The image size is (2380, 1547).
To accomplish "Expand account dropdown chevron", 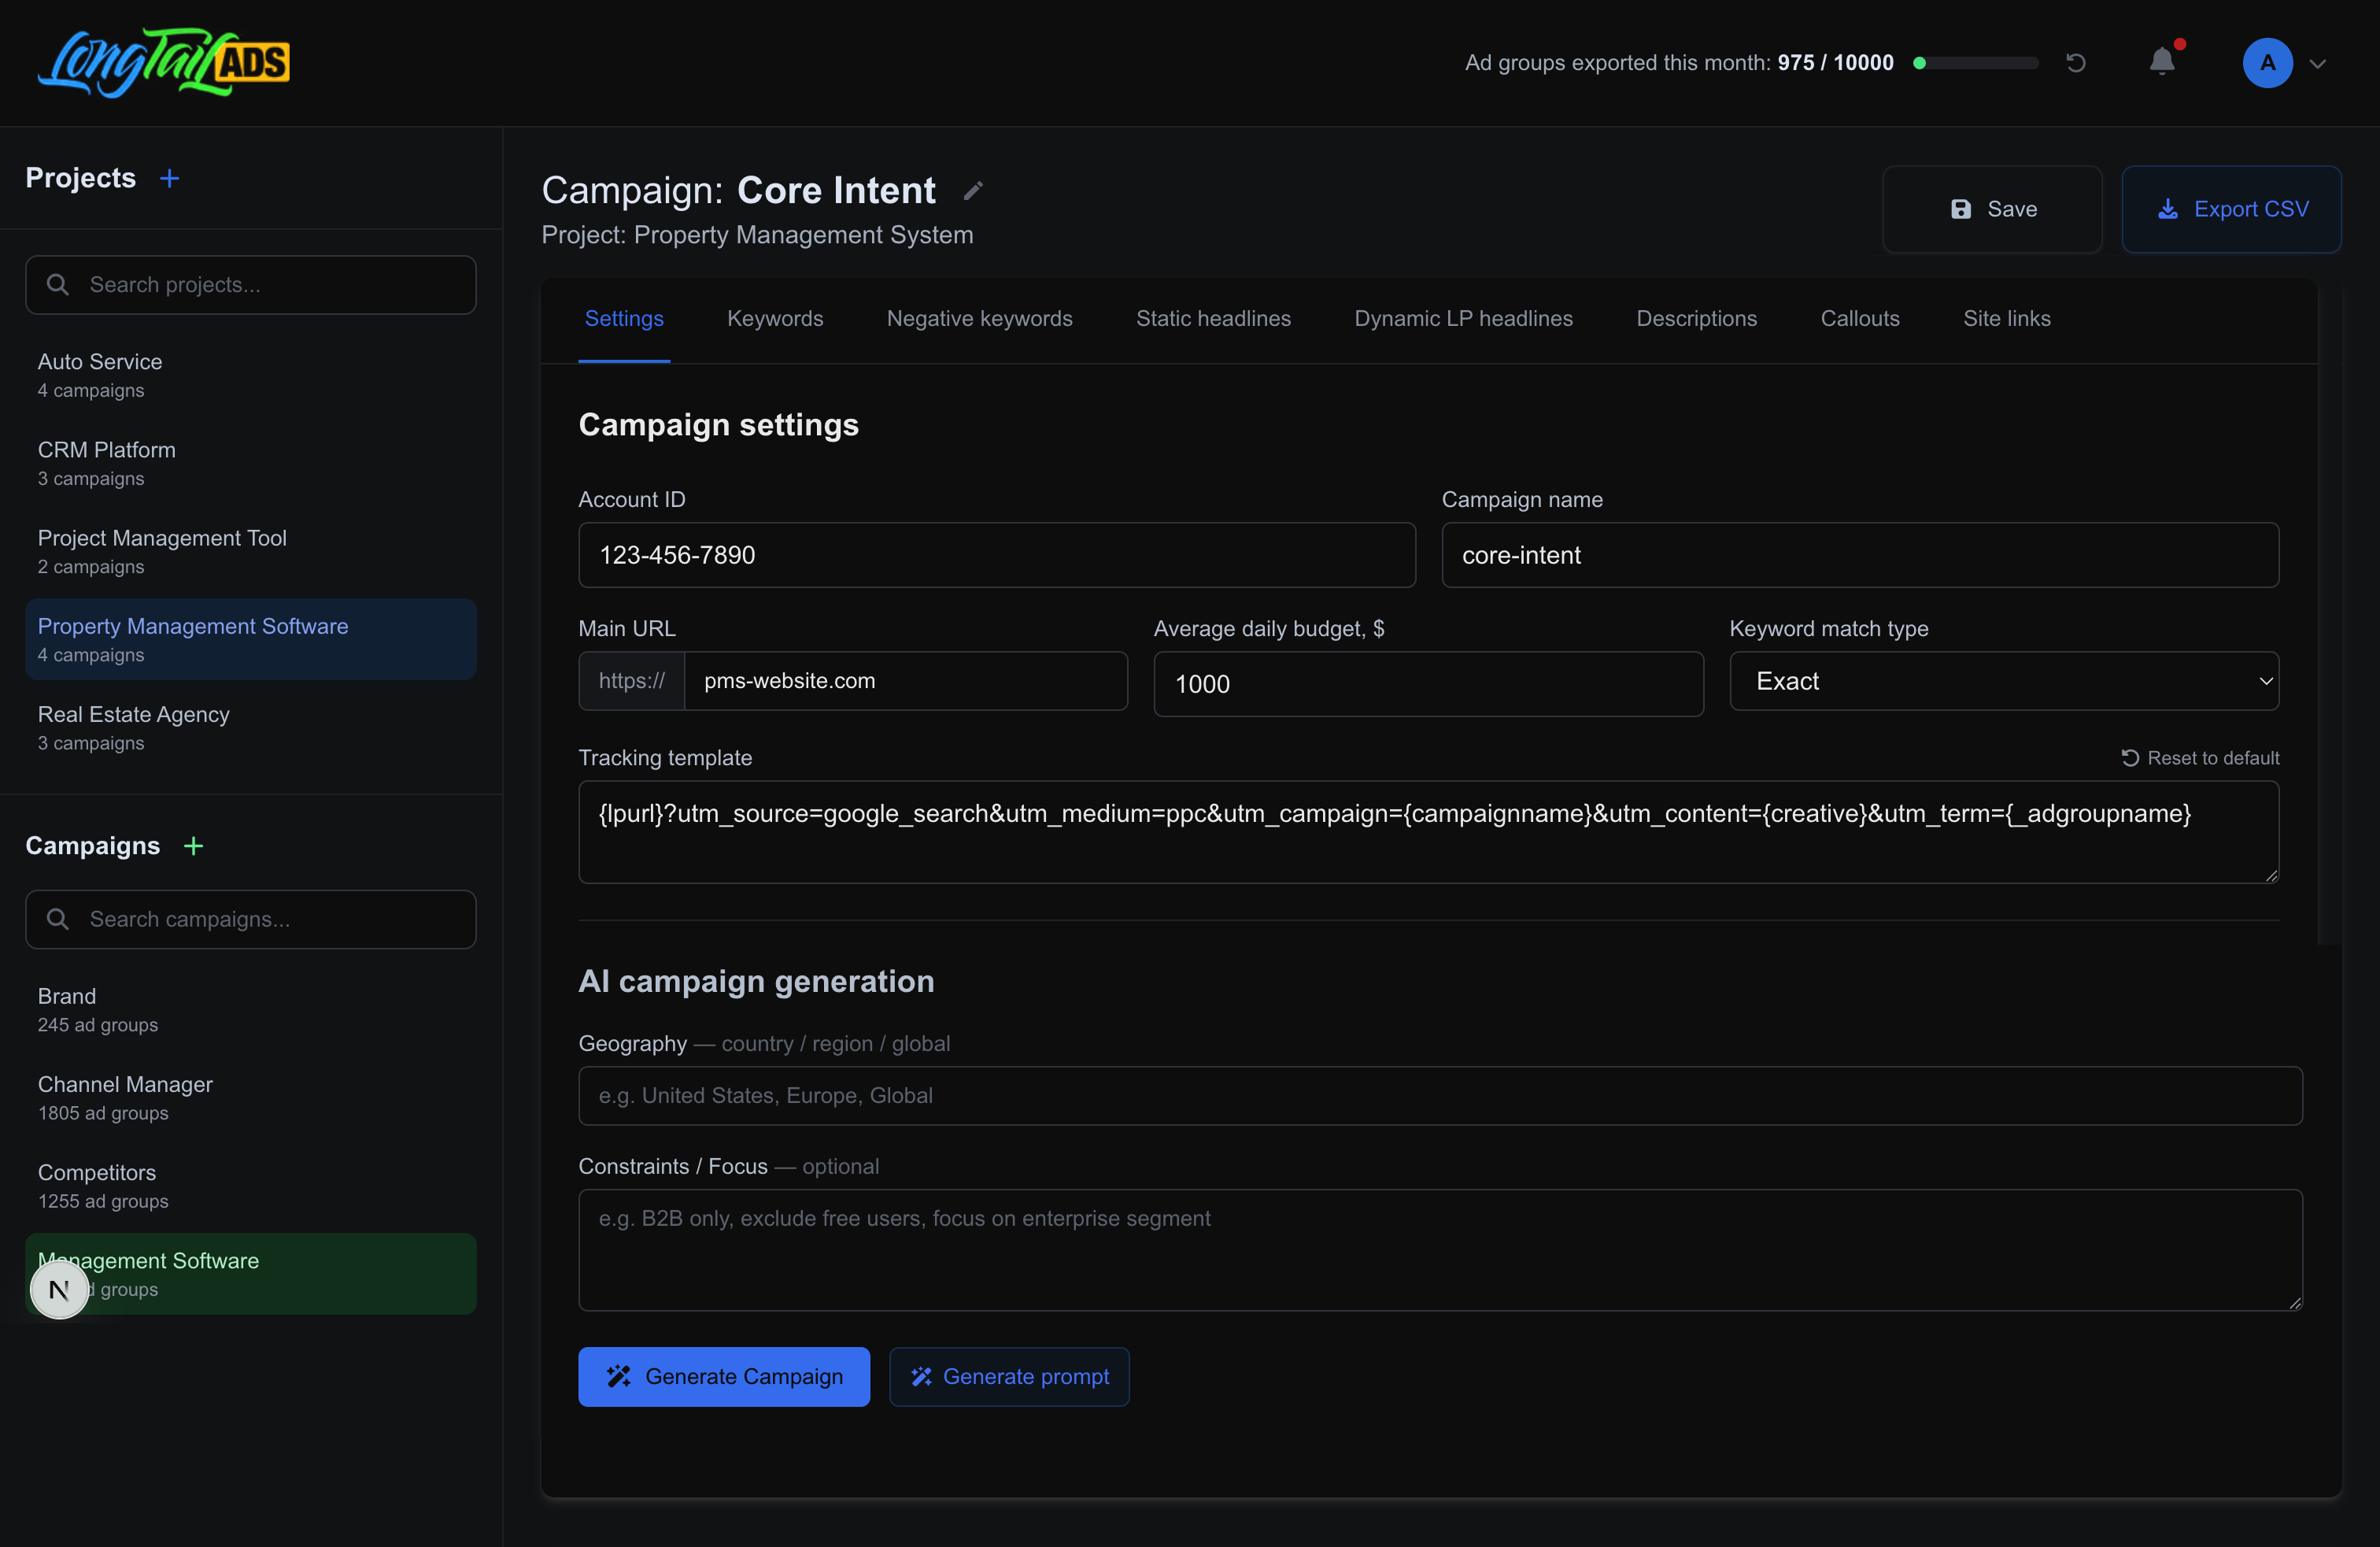I will point(2318,64).
